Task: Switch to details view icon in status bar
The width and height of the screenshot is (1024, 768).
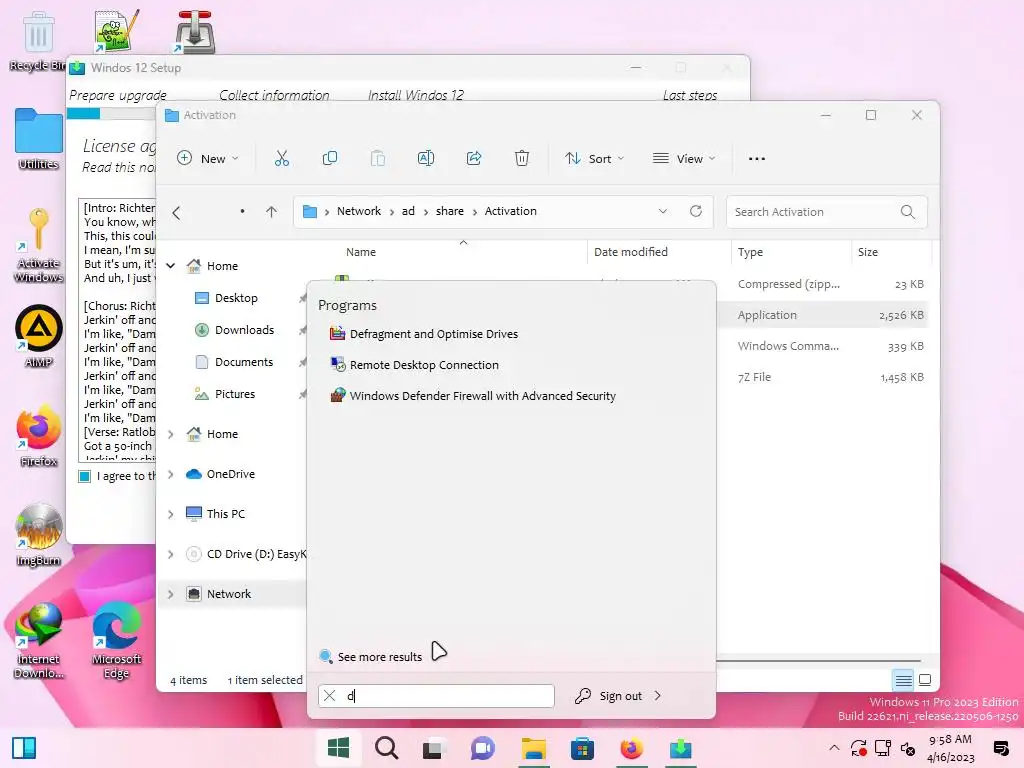Action: point(904,680)
